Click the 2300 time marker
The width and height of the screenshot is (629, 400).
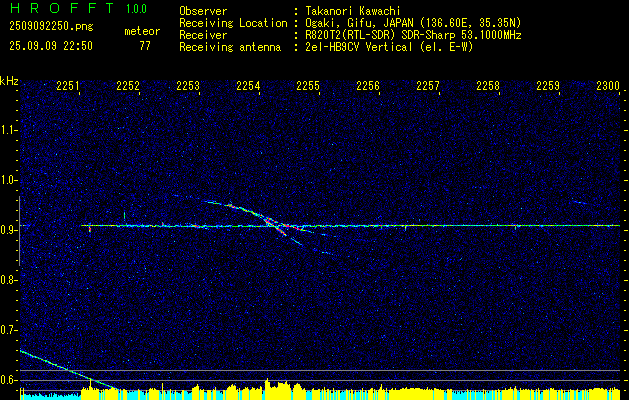coord(608,86)
